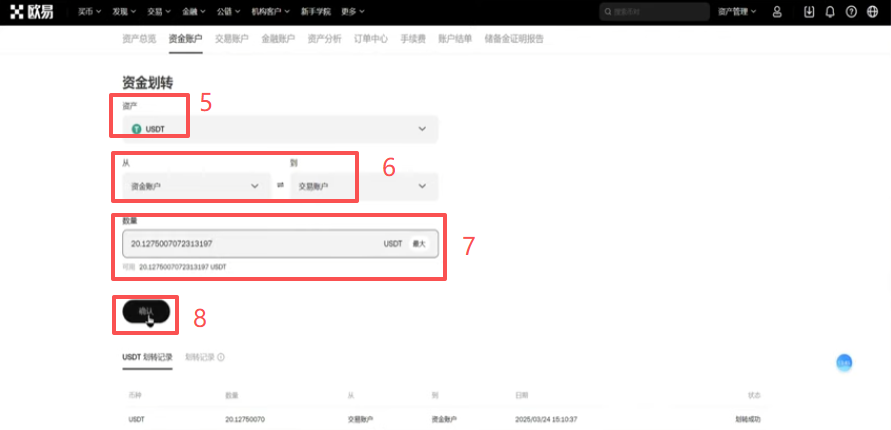The height and width of the screenshot is (430, 891).
Task: Open the 资产管理 dropdown
Action: click(x=737, y=11)
